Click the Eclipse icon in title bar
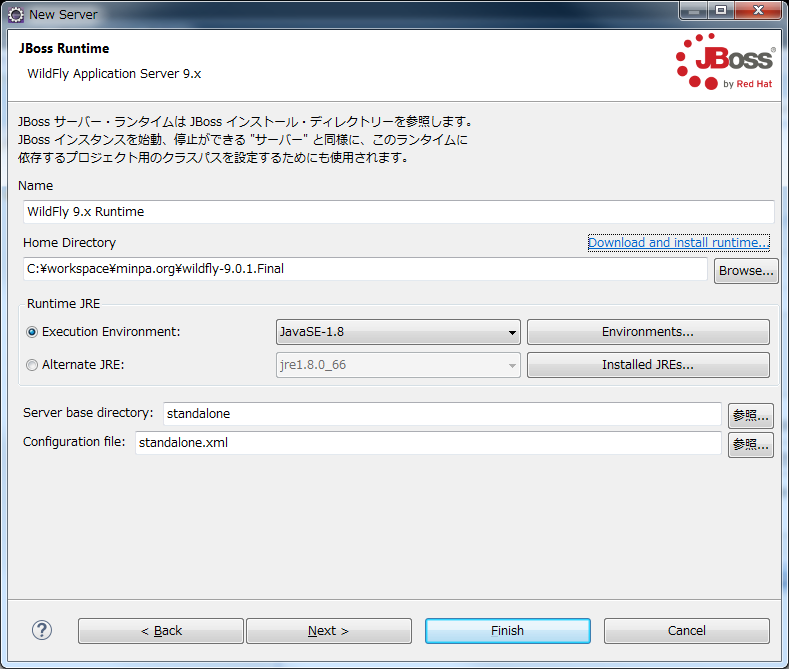 click(x=16, y=14)
